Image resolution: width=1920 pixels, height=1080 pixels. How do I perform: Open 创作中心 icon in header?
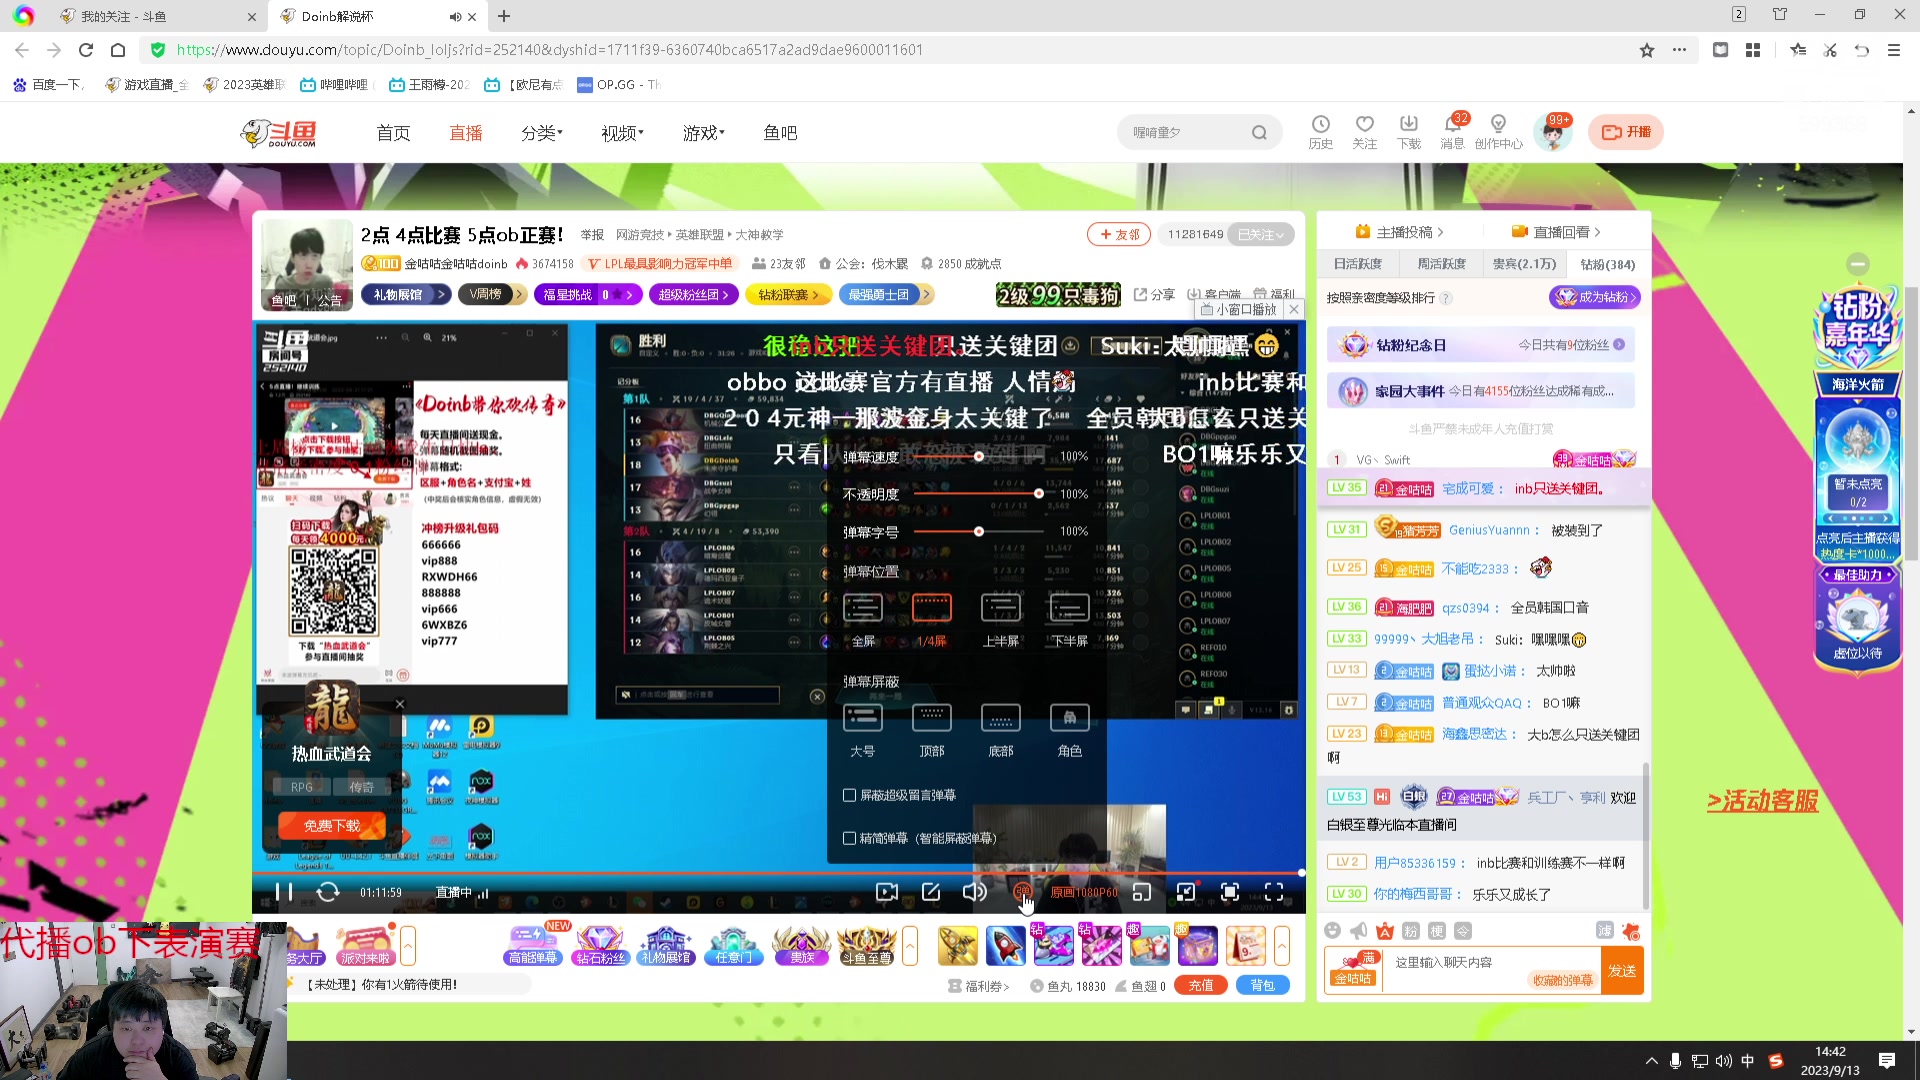(x=1498, y=132)
